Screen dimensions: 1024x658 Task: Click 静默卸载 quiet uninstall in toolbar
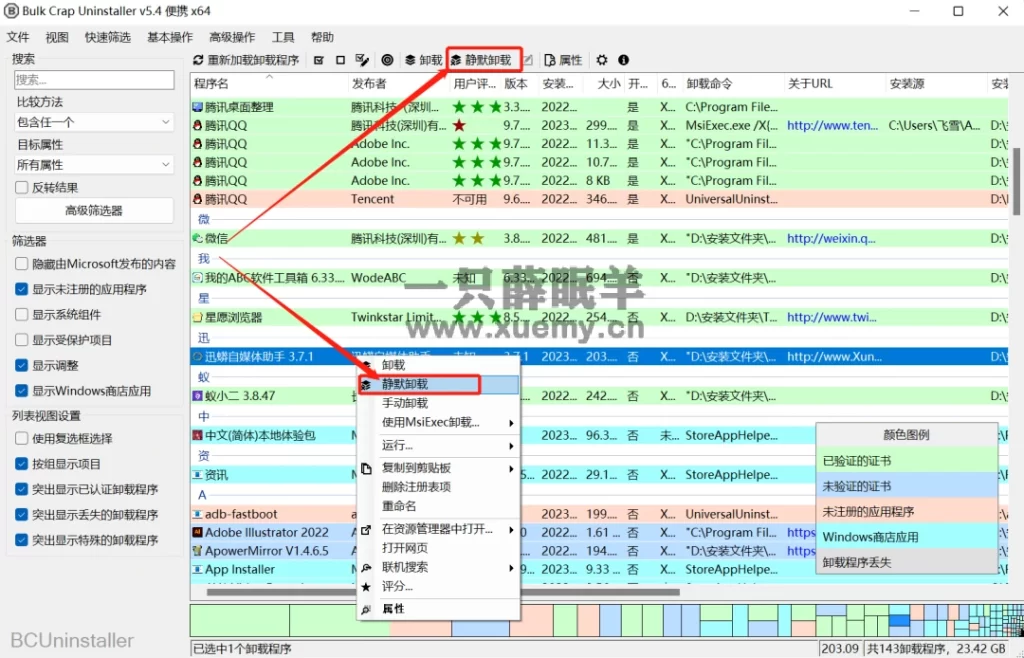(x=481, y=60)
